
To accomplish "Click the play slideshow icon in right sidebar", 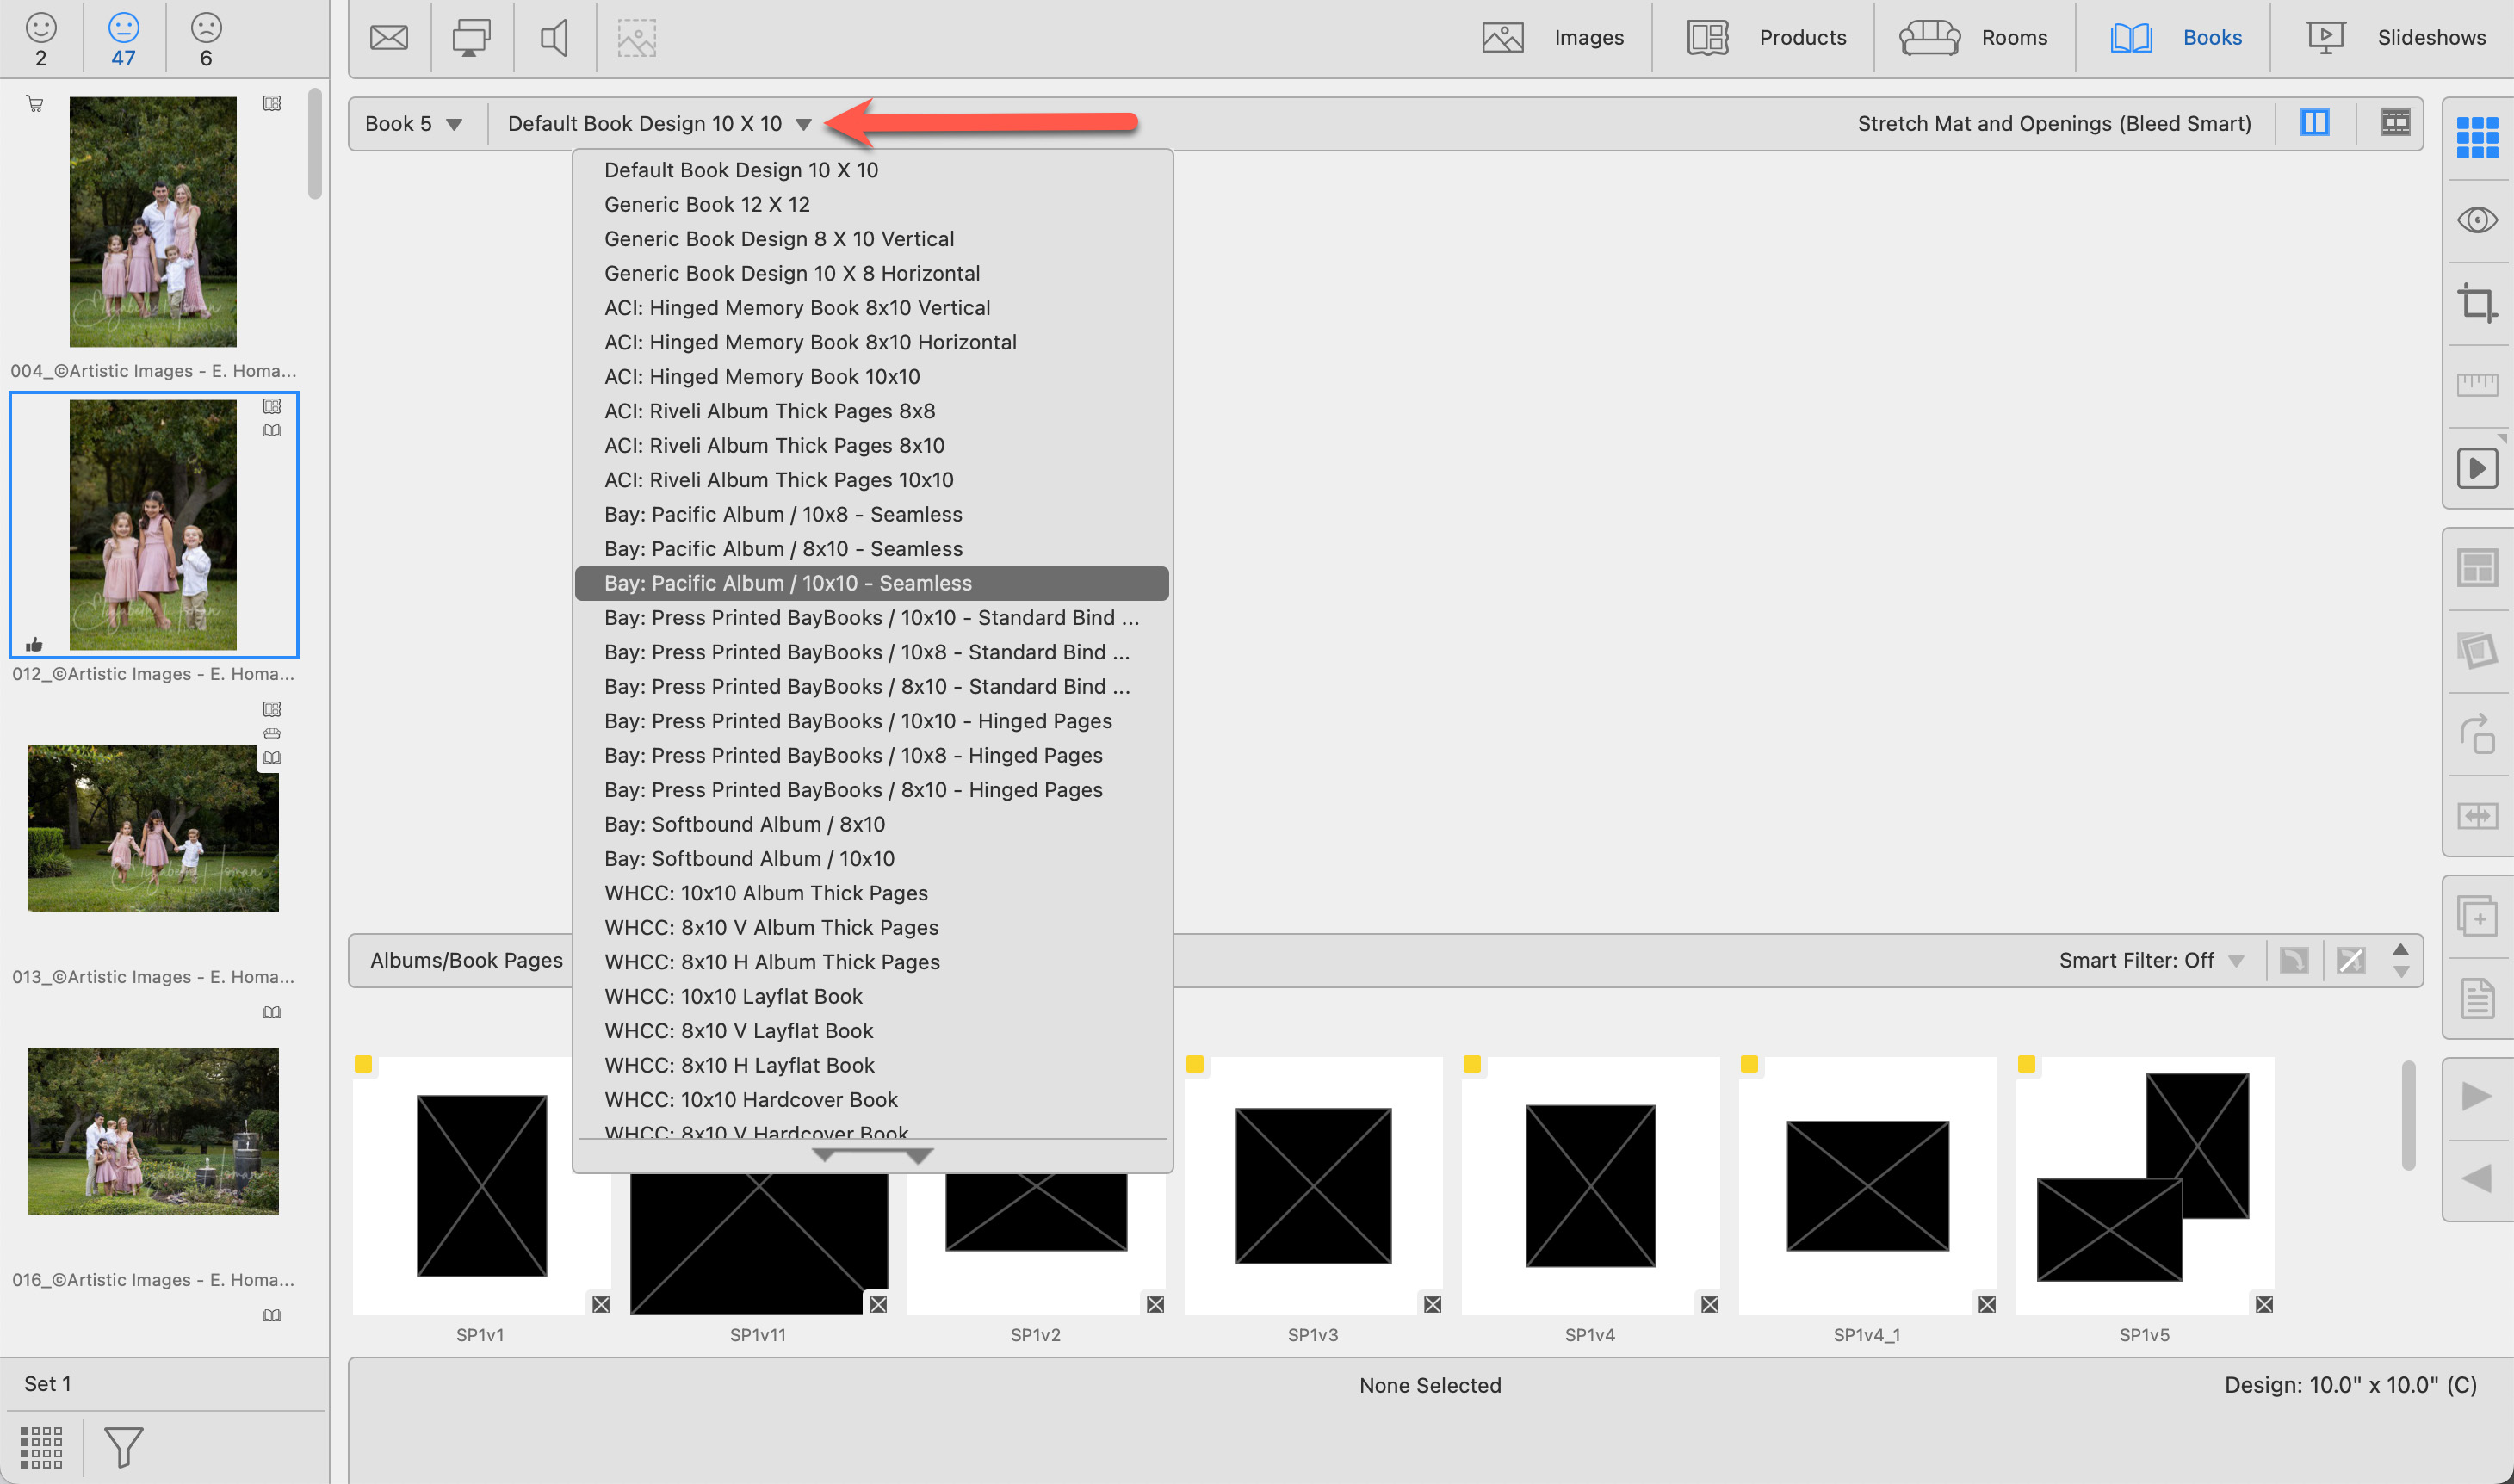I will (2476, 468).
